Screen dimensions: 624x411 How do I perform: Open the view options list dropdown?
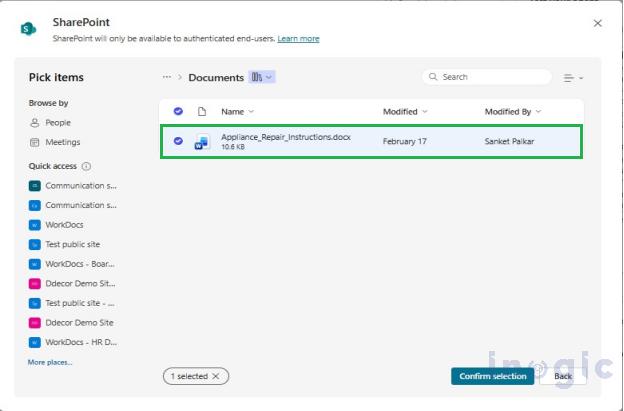click(x=573, y=78)
